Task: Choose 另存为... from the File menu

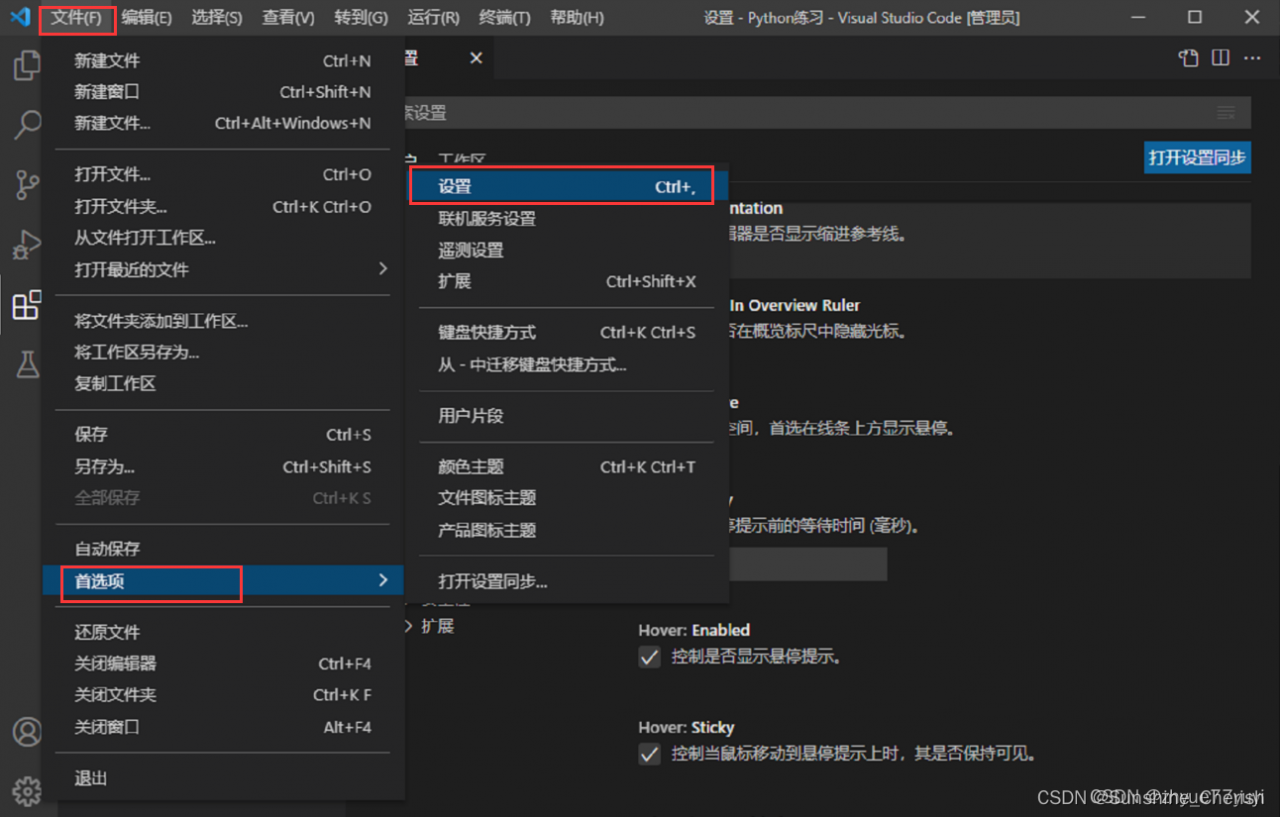Action: tap(223, 466)
